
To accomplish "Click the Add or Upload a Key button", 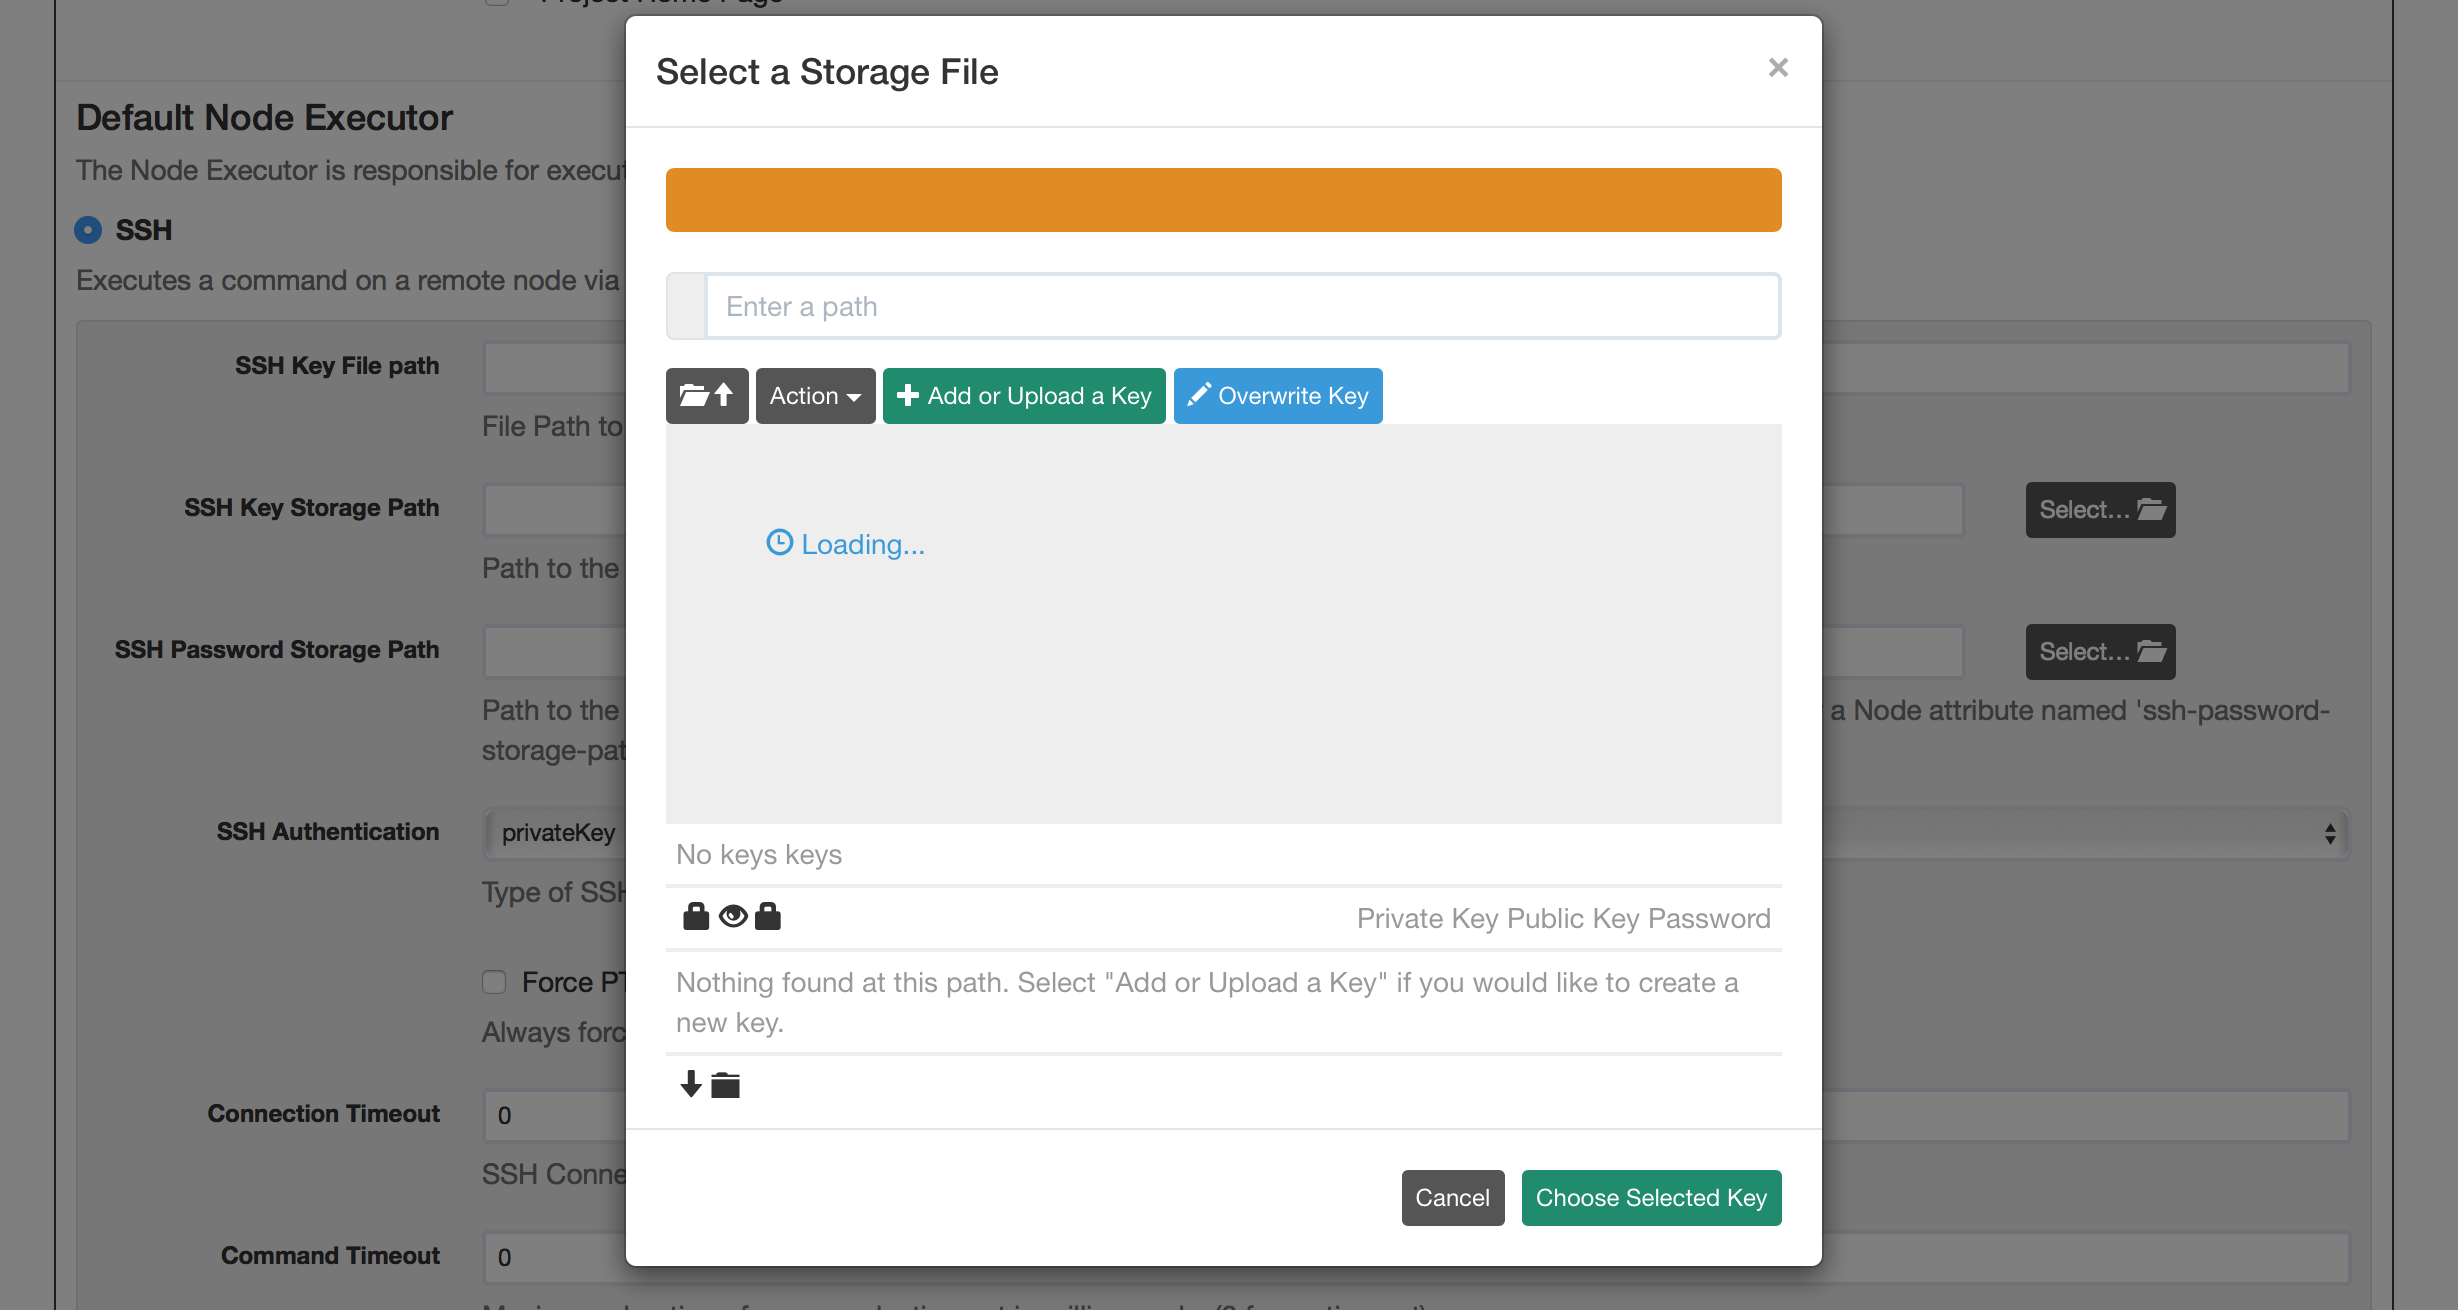I will pyautogui.click(x=1023, y=395).
